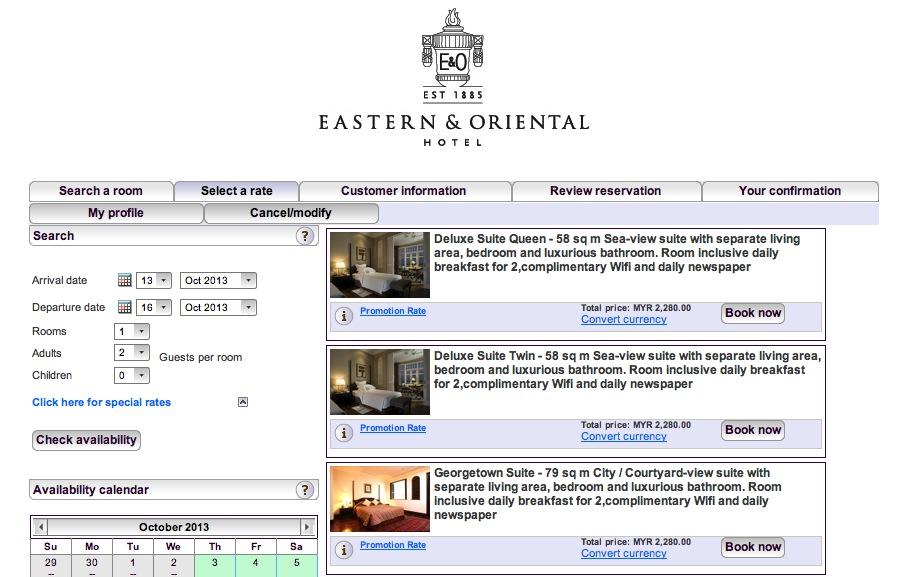Click the Eastern & Oriental Hotel logo

[454, 77]
